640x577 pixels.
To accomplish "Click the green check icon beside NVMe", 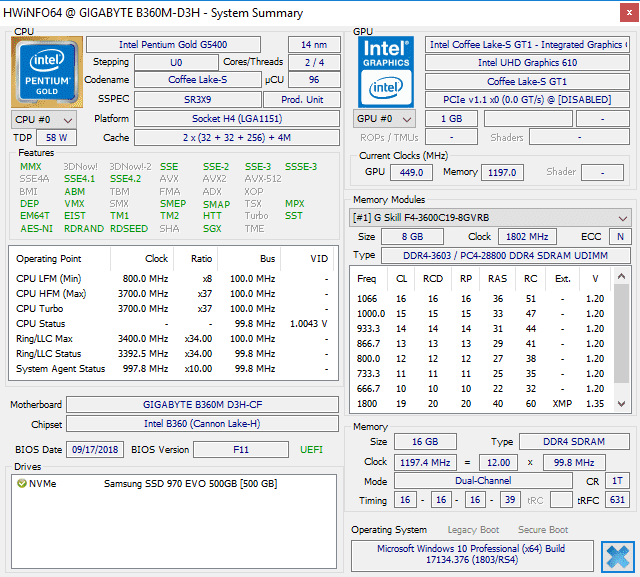I will click(x=22, y=483).
